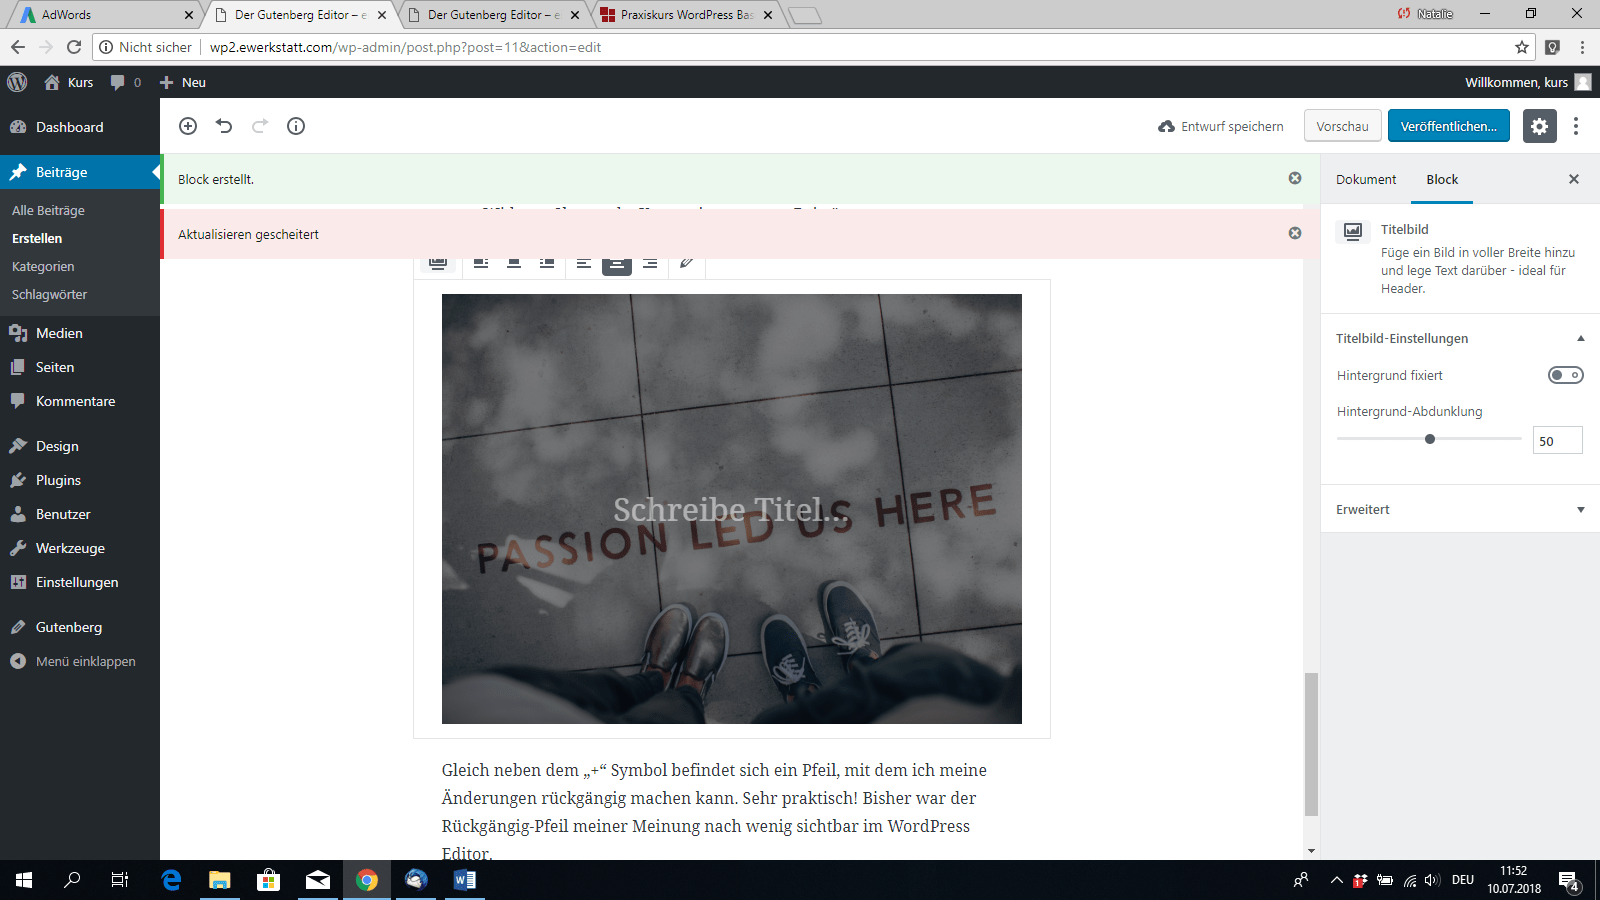Collapse the admin menu 'Menü einklappen'

80,661
